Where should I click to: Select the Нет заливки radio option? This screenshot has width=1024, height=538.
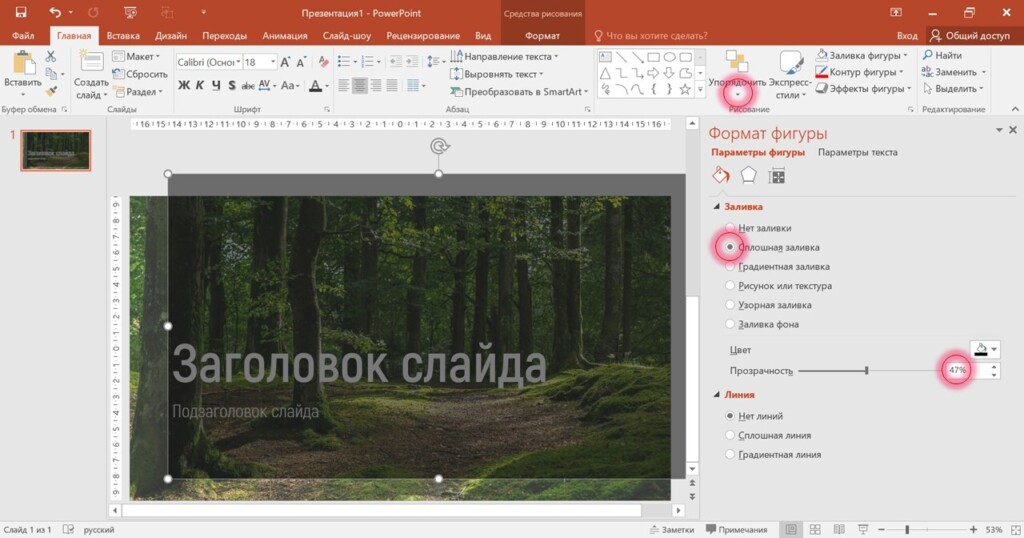point(731,228)
